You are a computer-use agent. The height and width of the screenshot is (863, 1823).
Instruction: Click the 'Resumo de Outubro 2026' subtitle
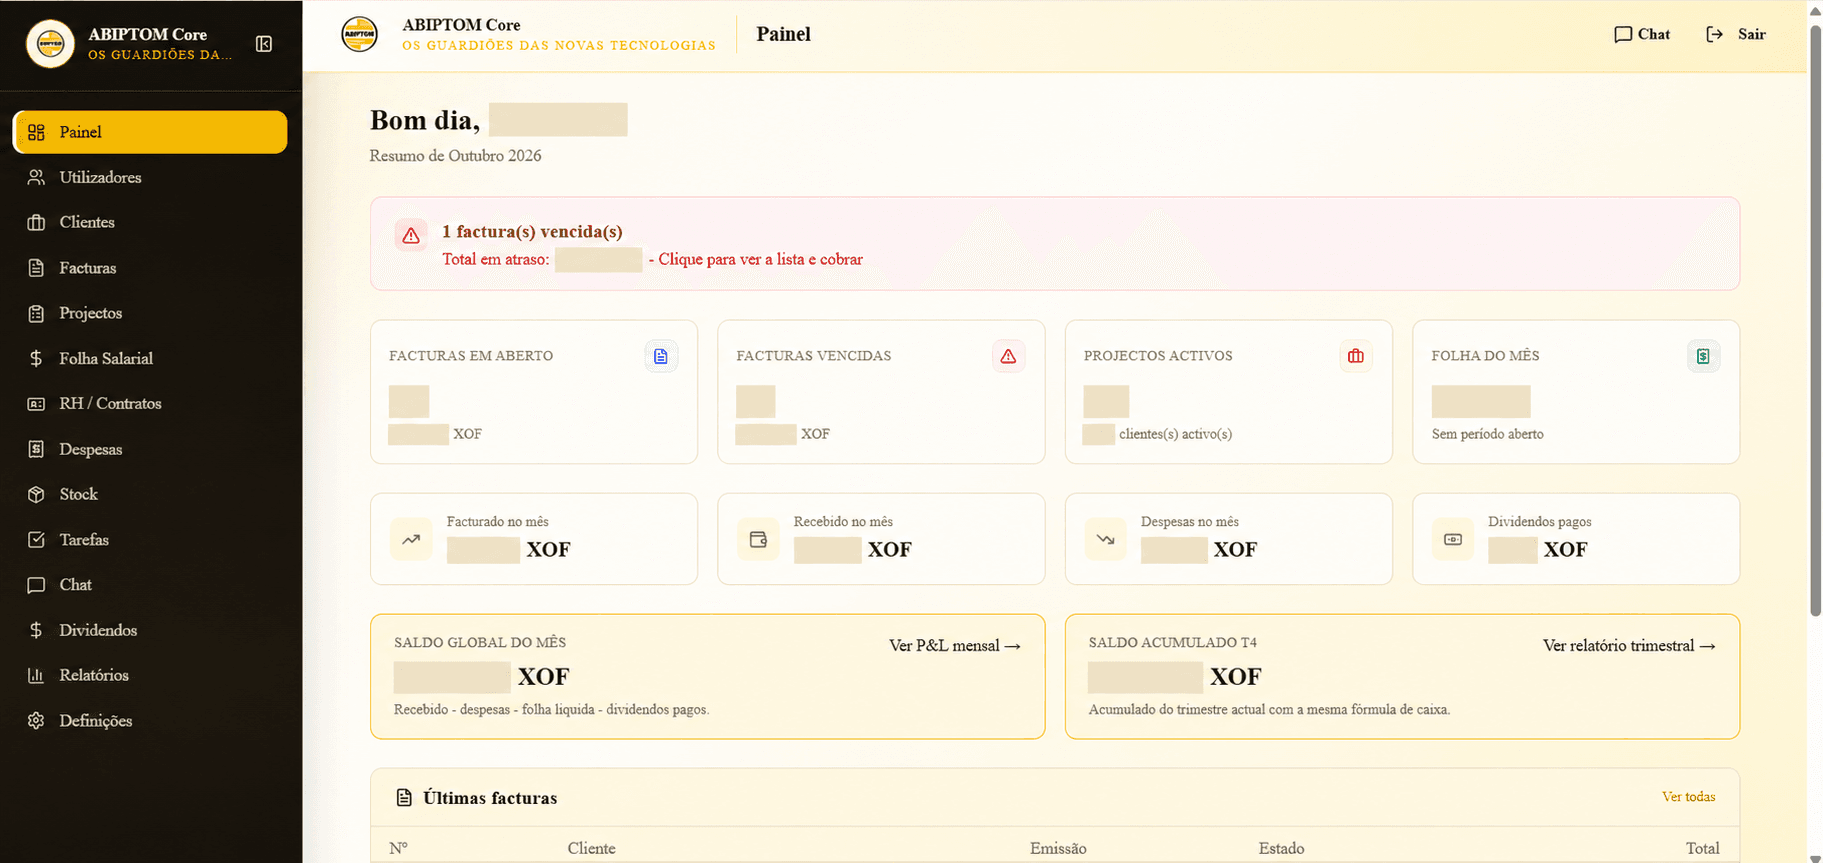tap(455, 156)
